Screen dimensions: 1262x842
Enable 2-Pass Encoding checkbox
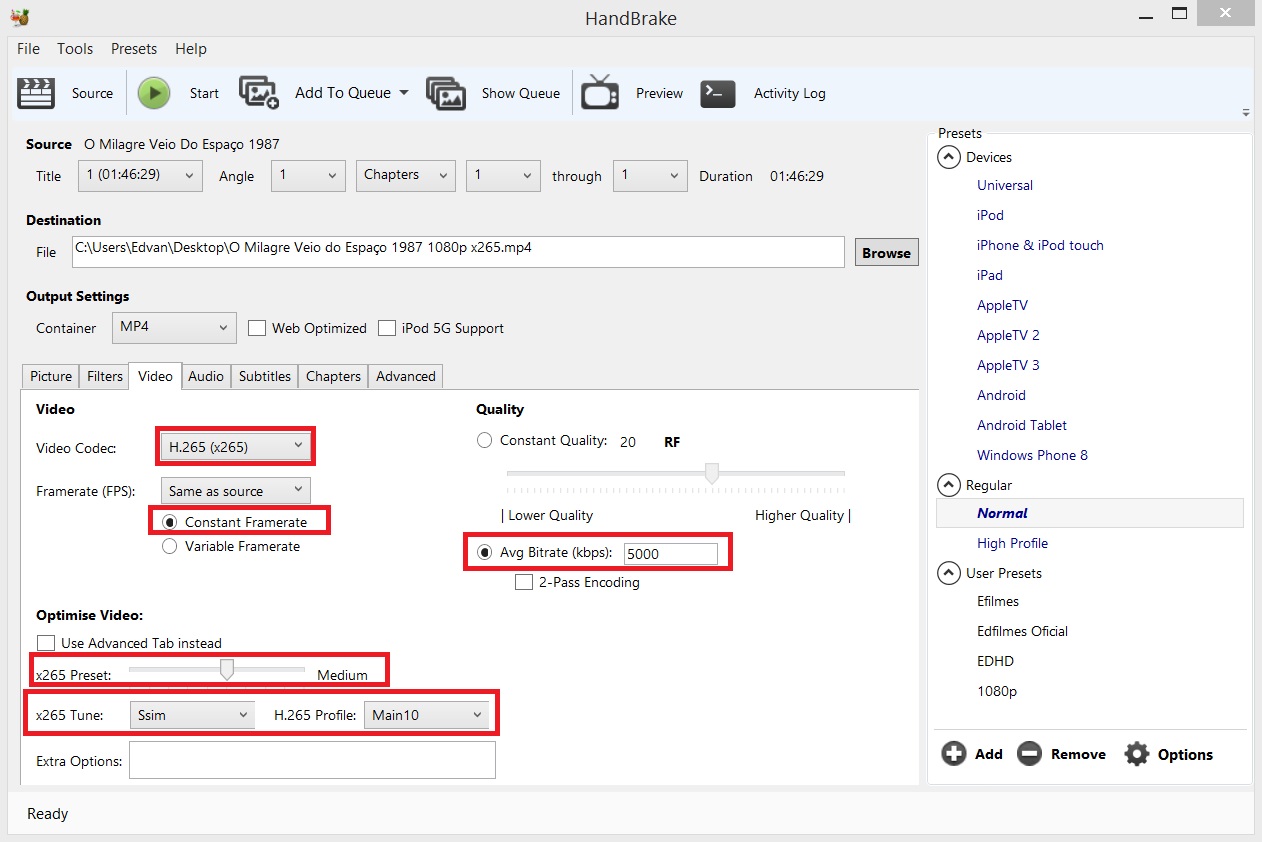coord(524,582)
